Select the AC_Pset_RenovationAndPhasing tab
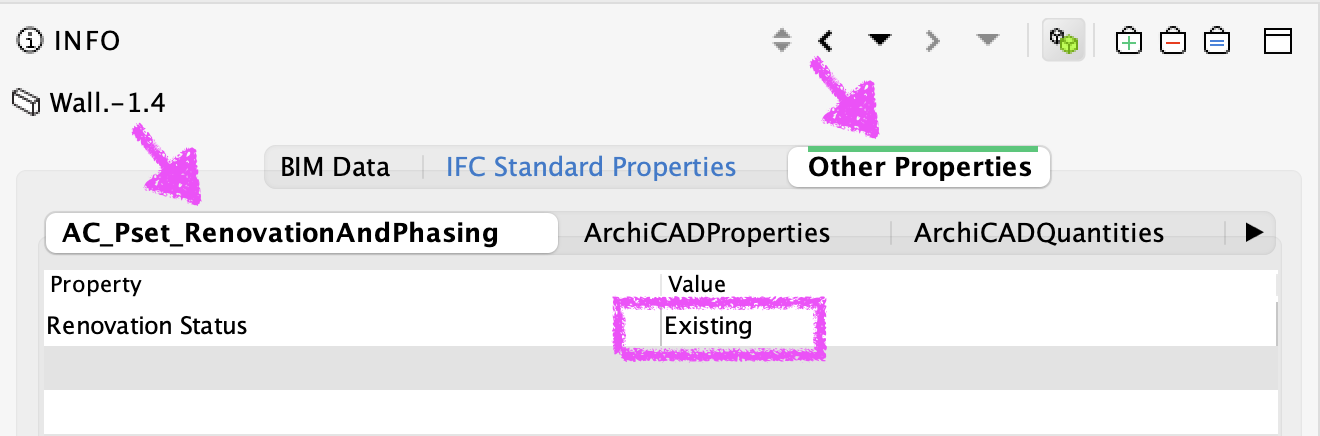Viewport: 1320px width, 436px height. [280, 233]
